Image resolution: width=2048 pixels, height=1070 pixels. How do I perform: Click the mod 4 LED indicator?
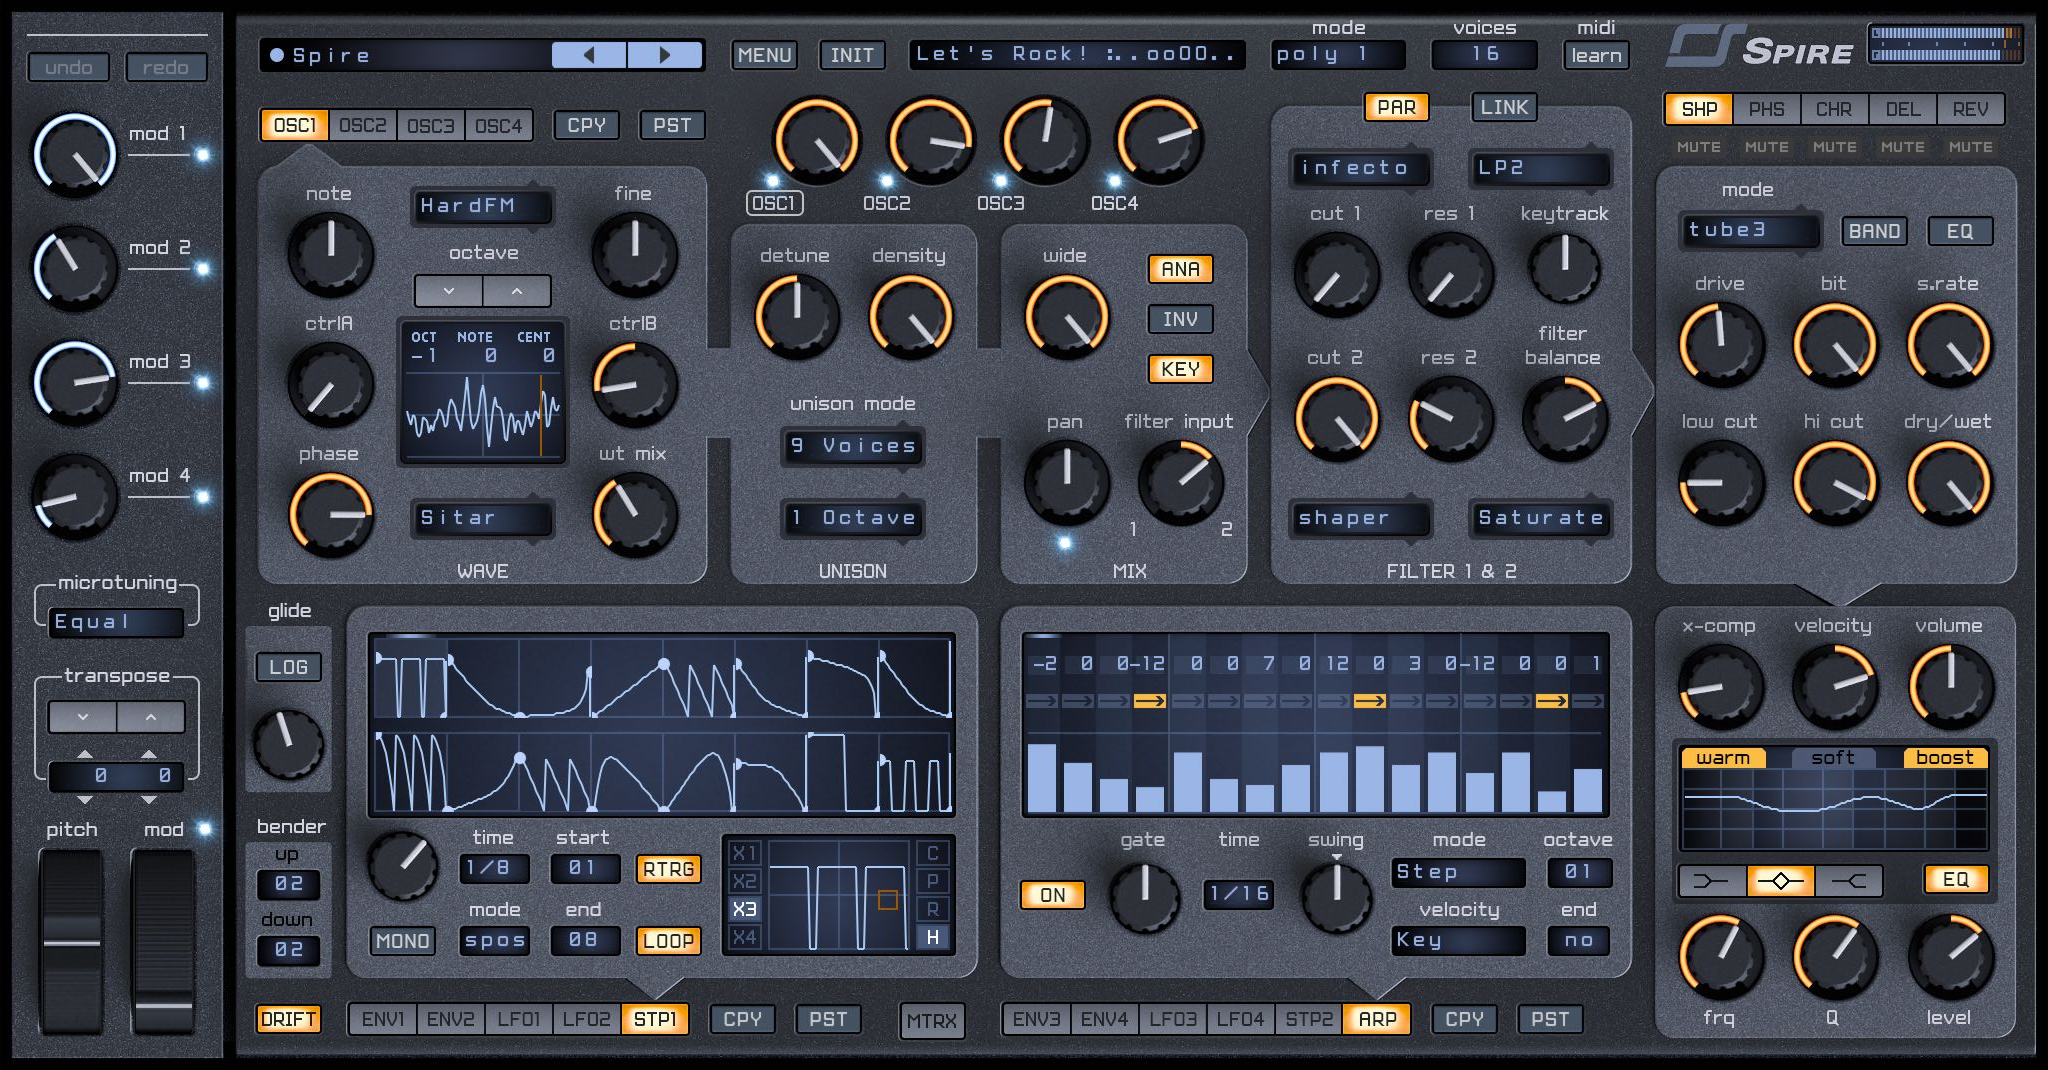(x=203, y=497)
